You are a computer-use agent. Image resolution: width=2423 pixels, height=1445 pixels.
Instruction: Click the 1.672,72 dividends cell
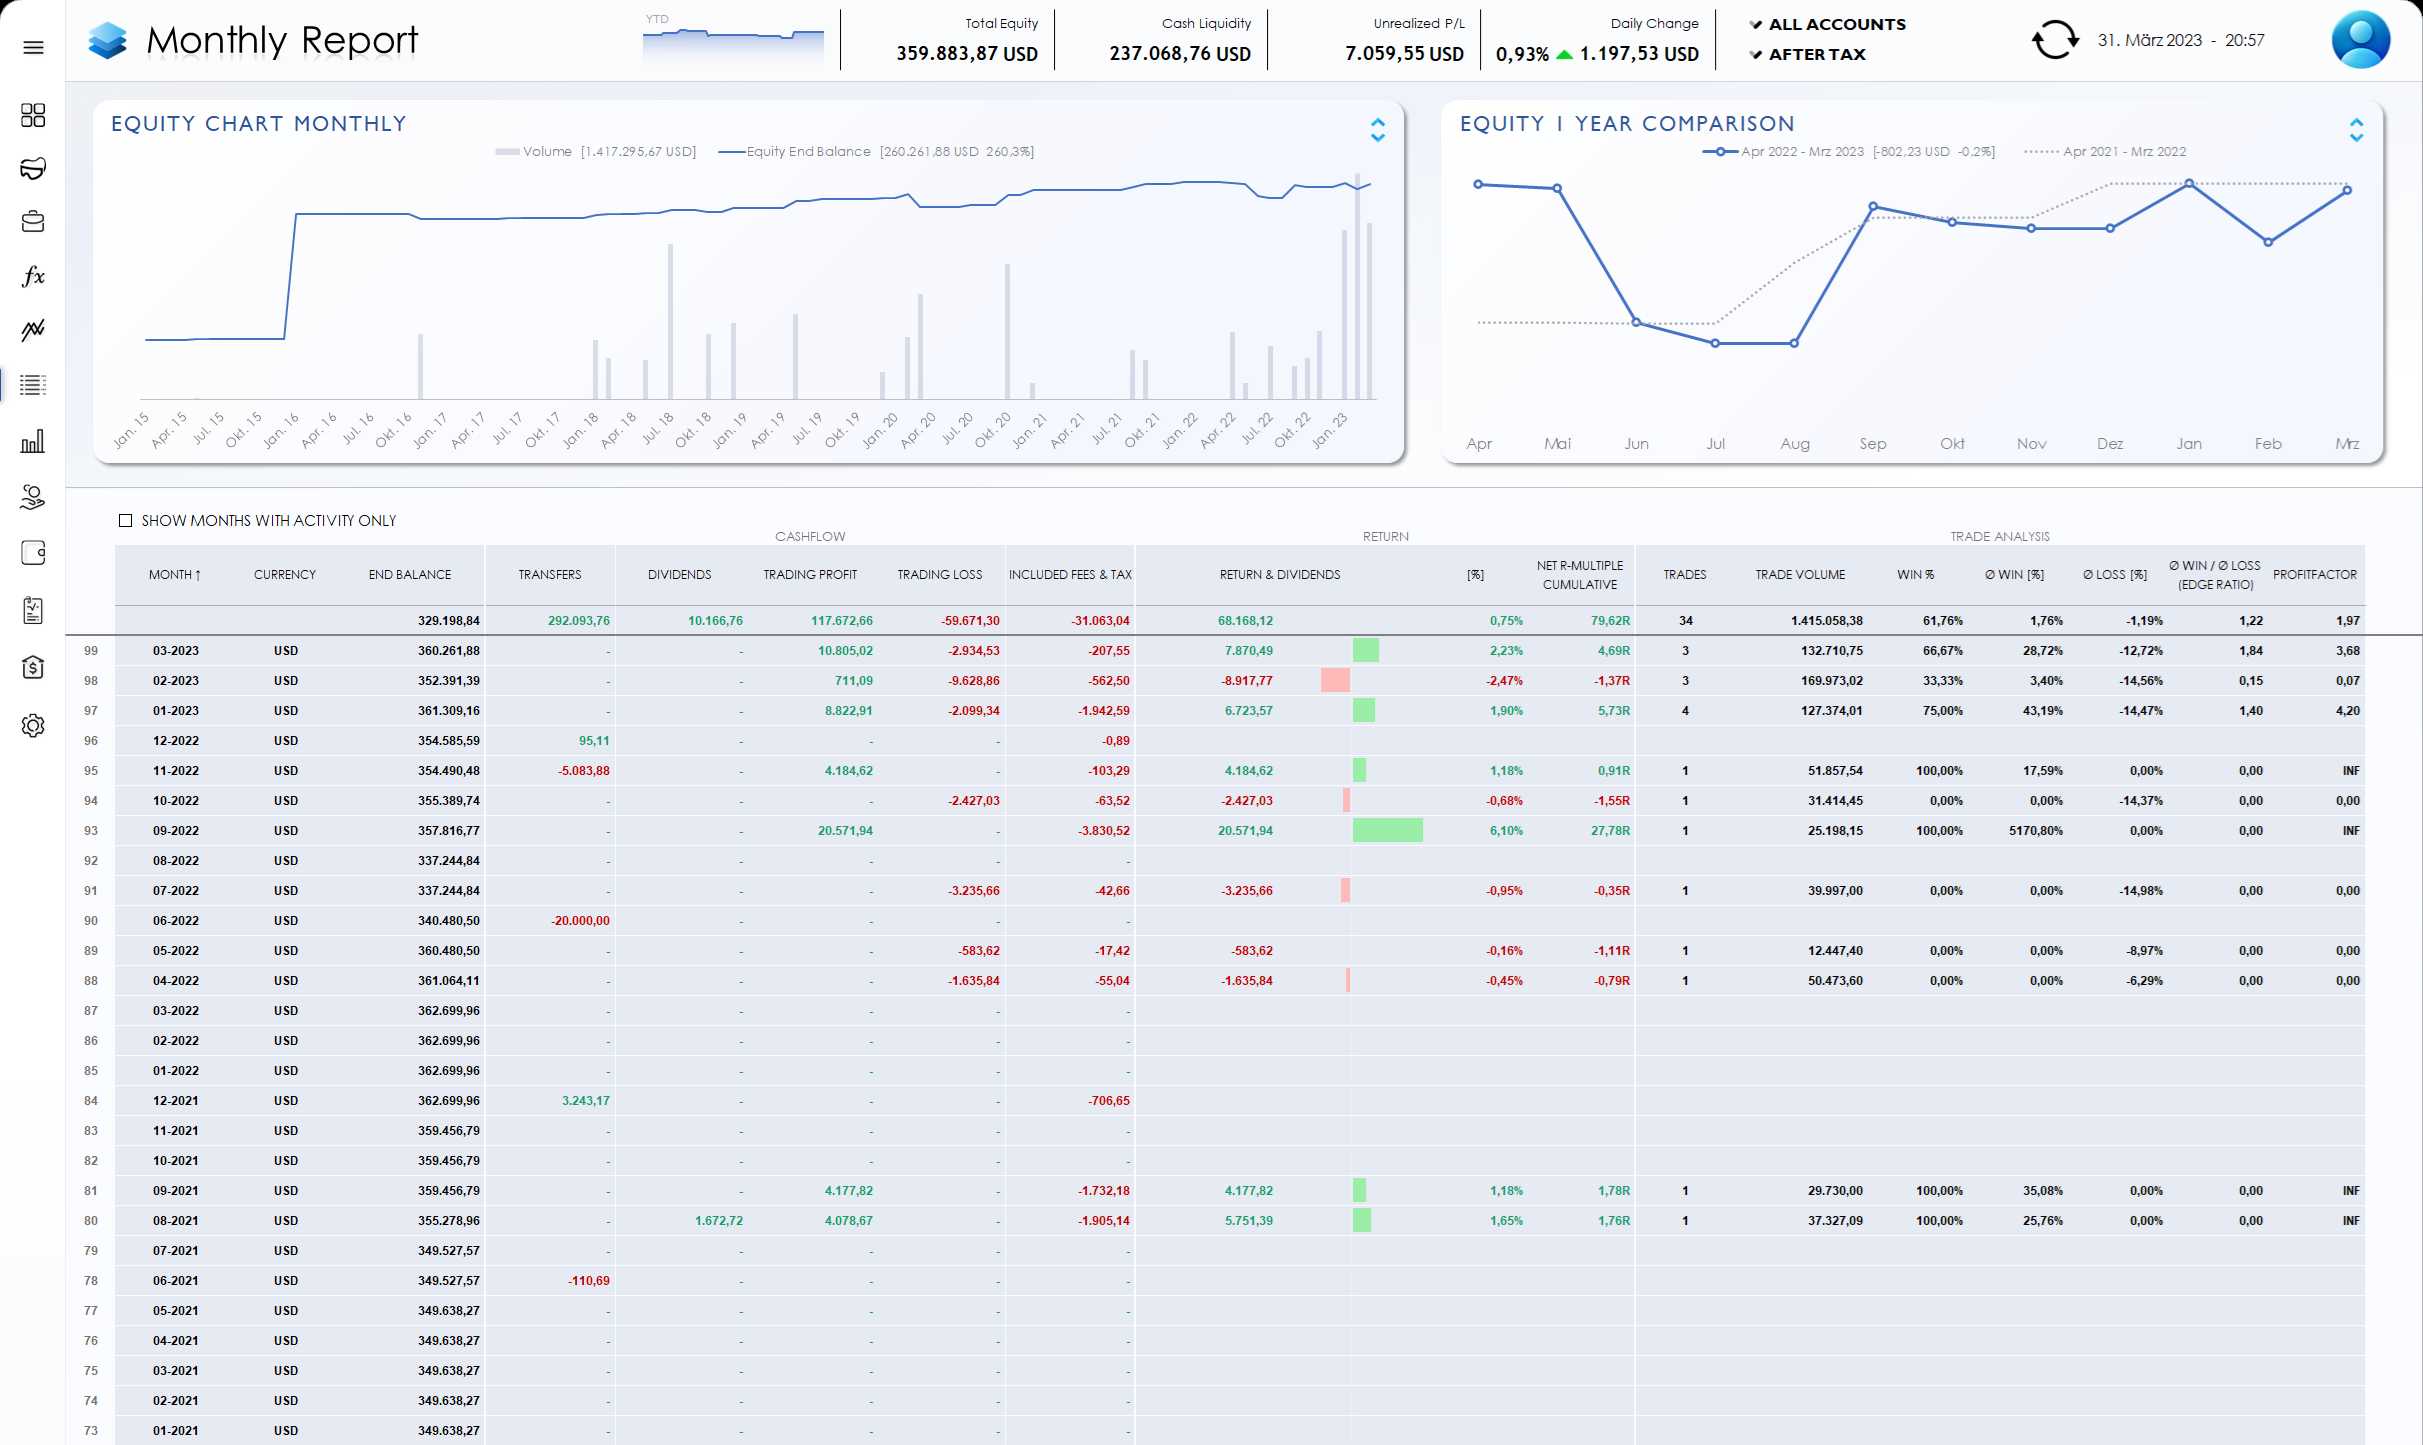pyautogui.click(x=718, y=1220)
